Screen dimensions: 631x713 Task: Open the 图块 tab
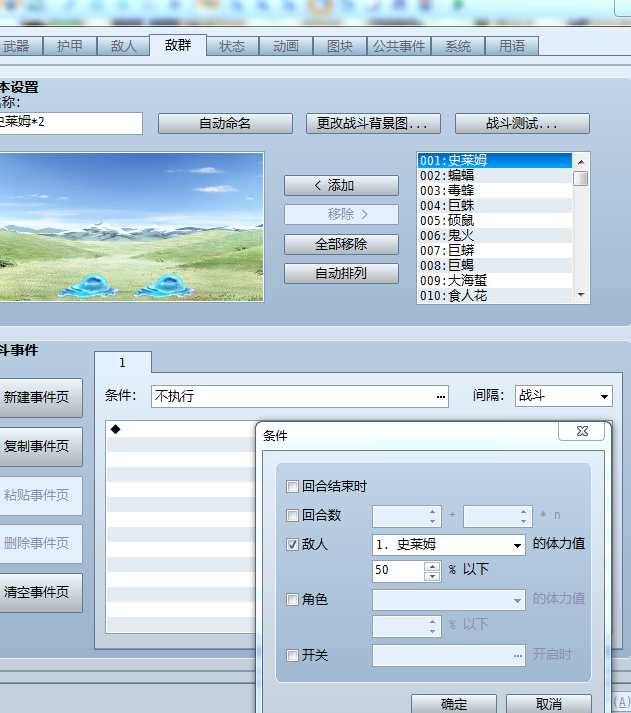[x=340, y=46]
